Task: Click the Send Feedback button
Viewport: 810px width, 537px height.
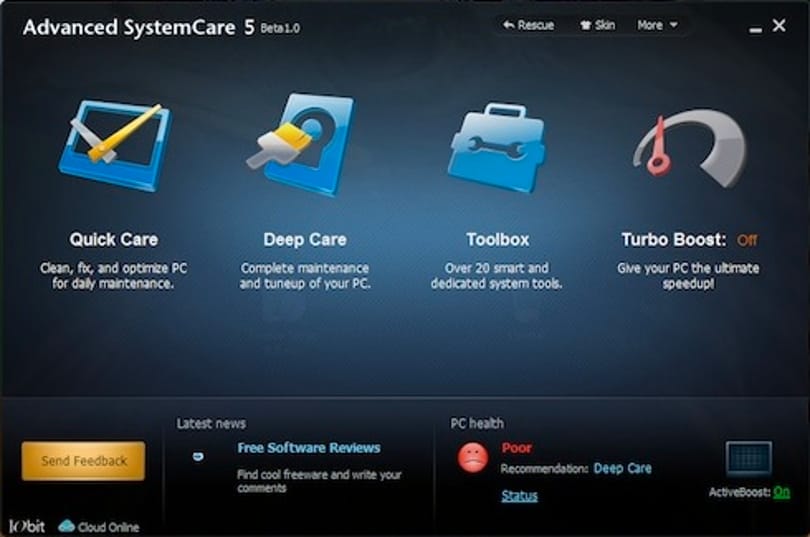Action: pos(83,461)
